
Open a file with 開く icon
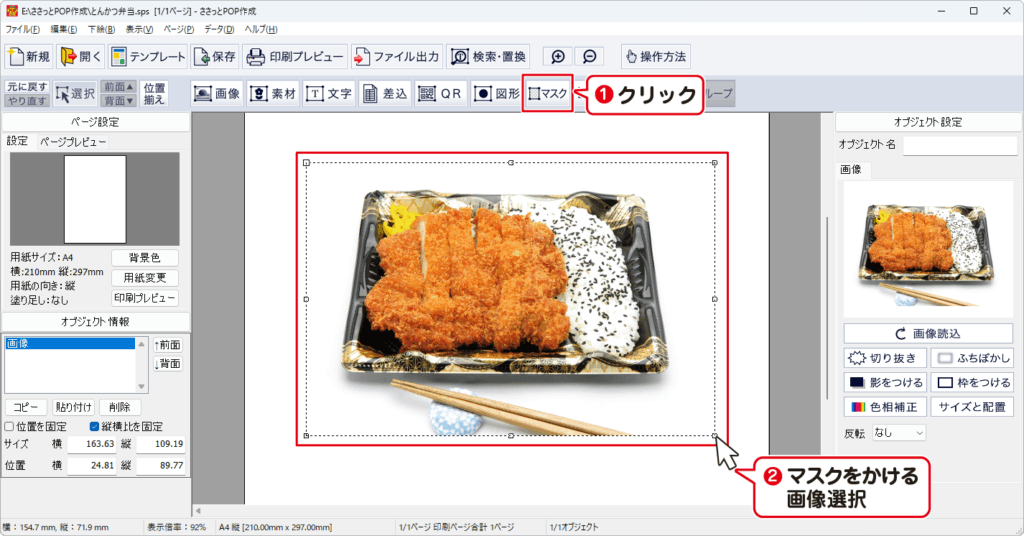(x=81, y=56)
